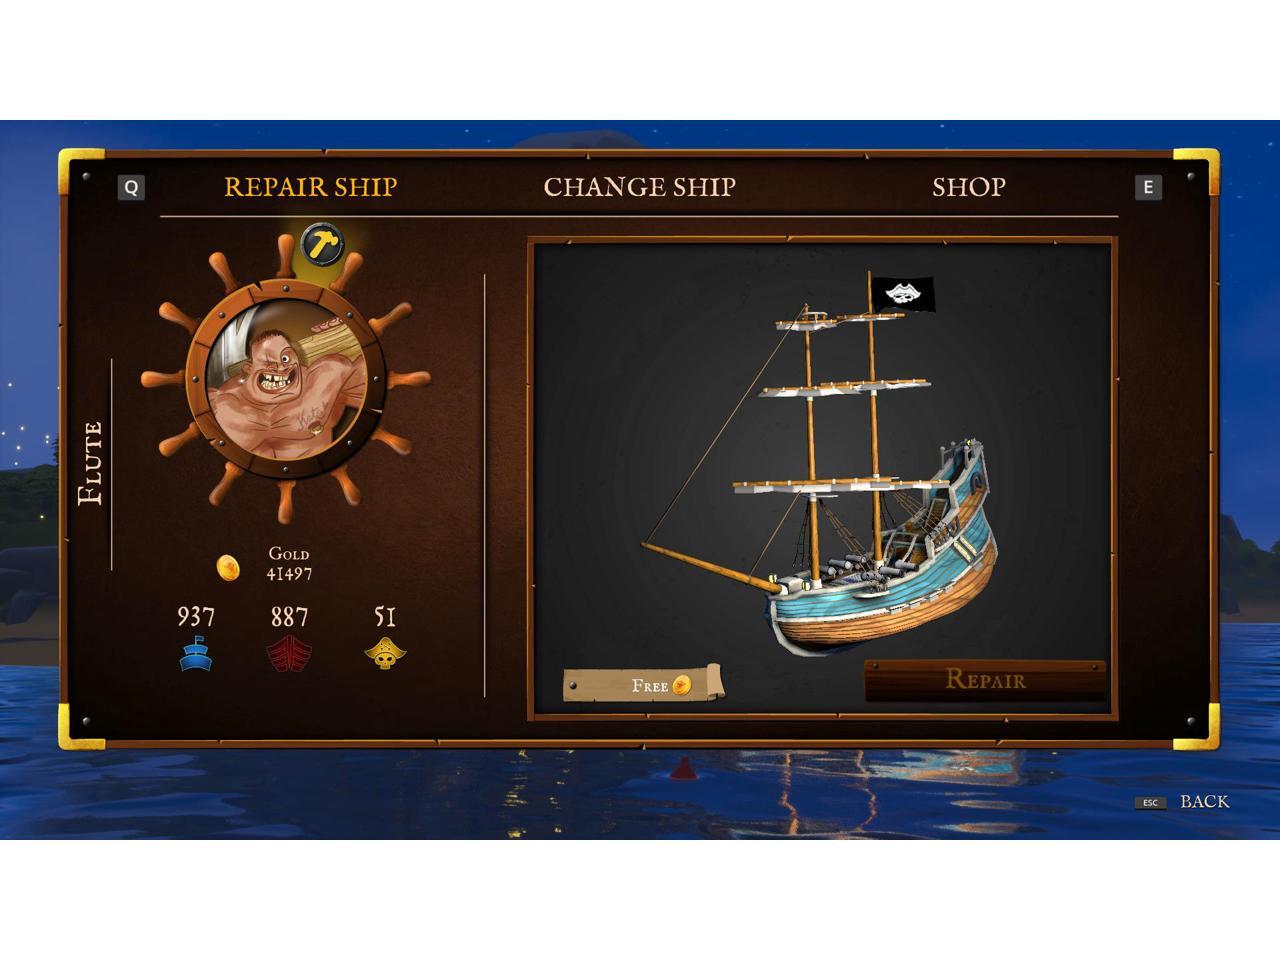Open the Shop tab
Screen dimensions: 1280x960
pyautogui.click(x=969, y=187)
